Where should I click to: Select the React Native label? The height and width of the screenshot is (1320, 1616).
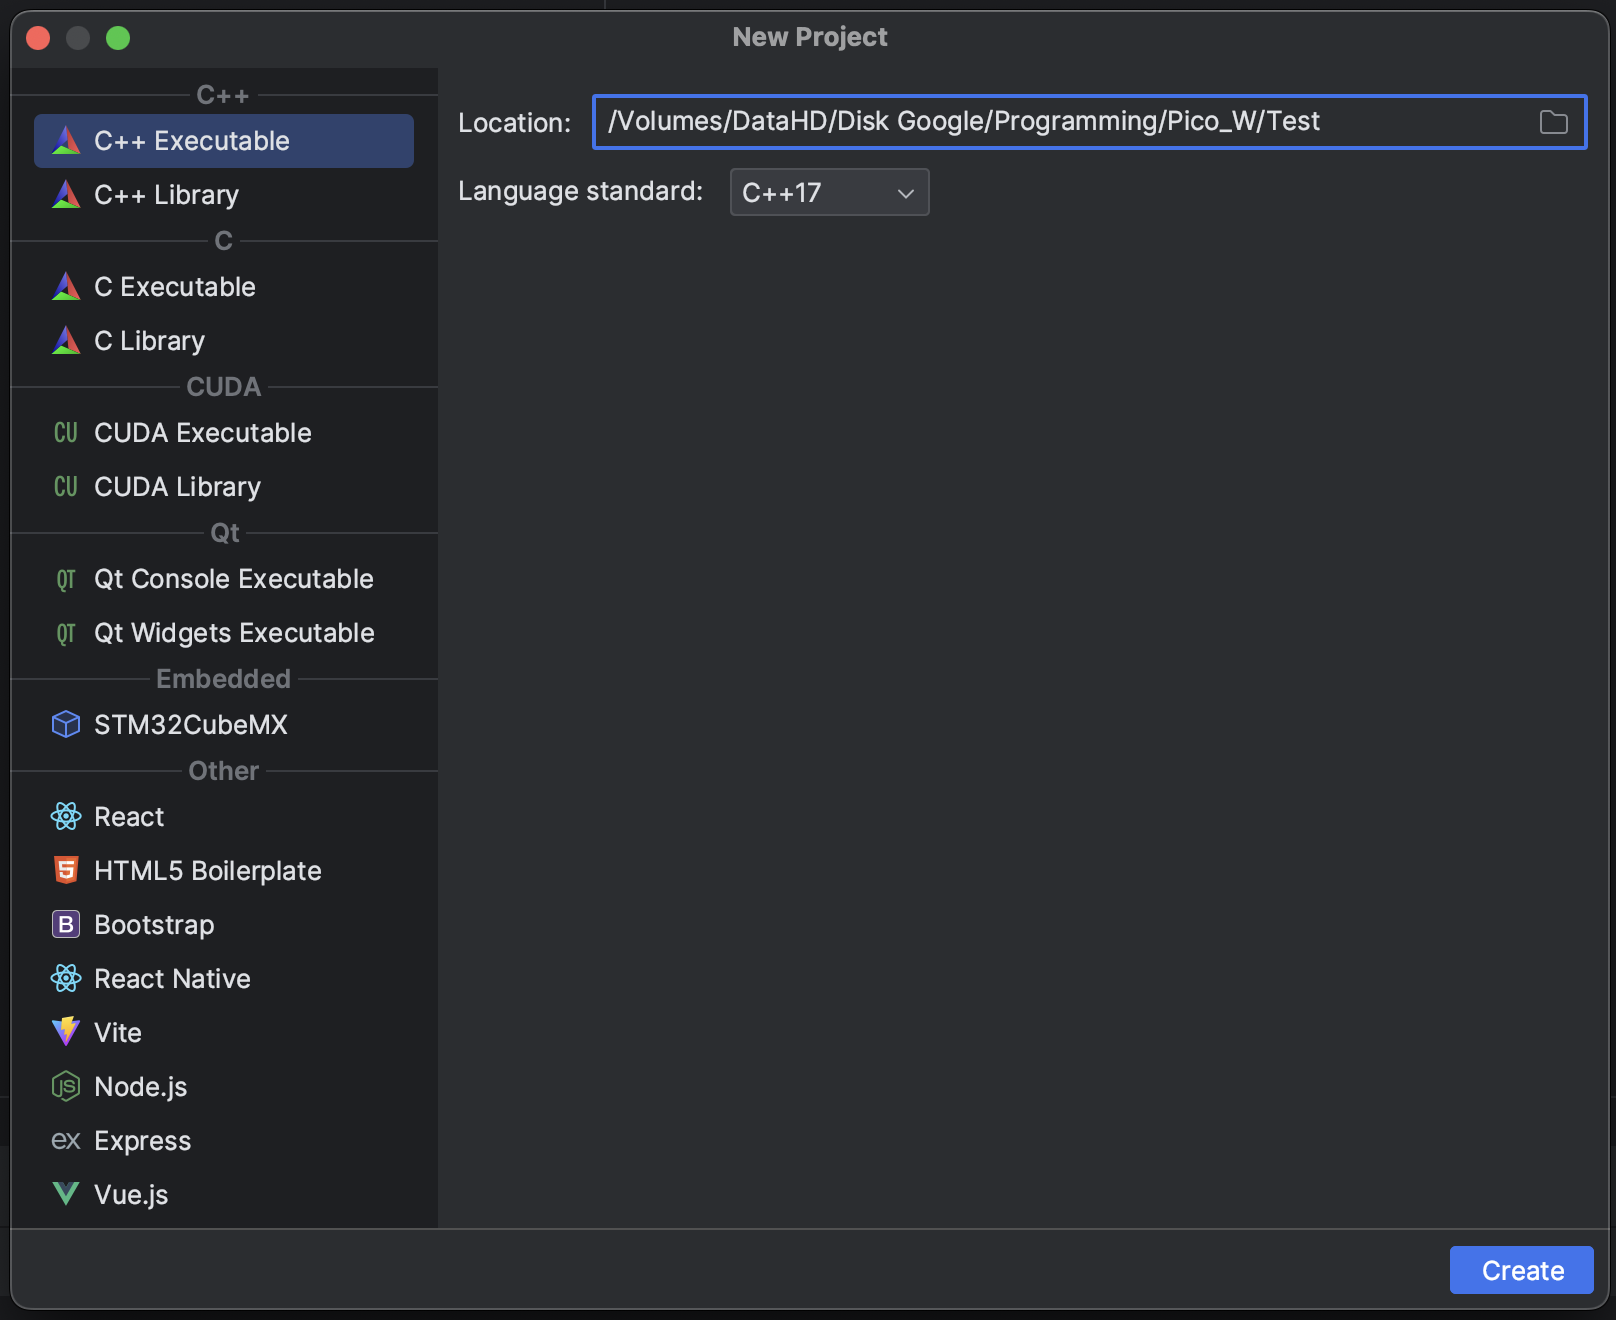tap(172, 979)
